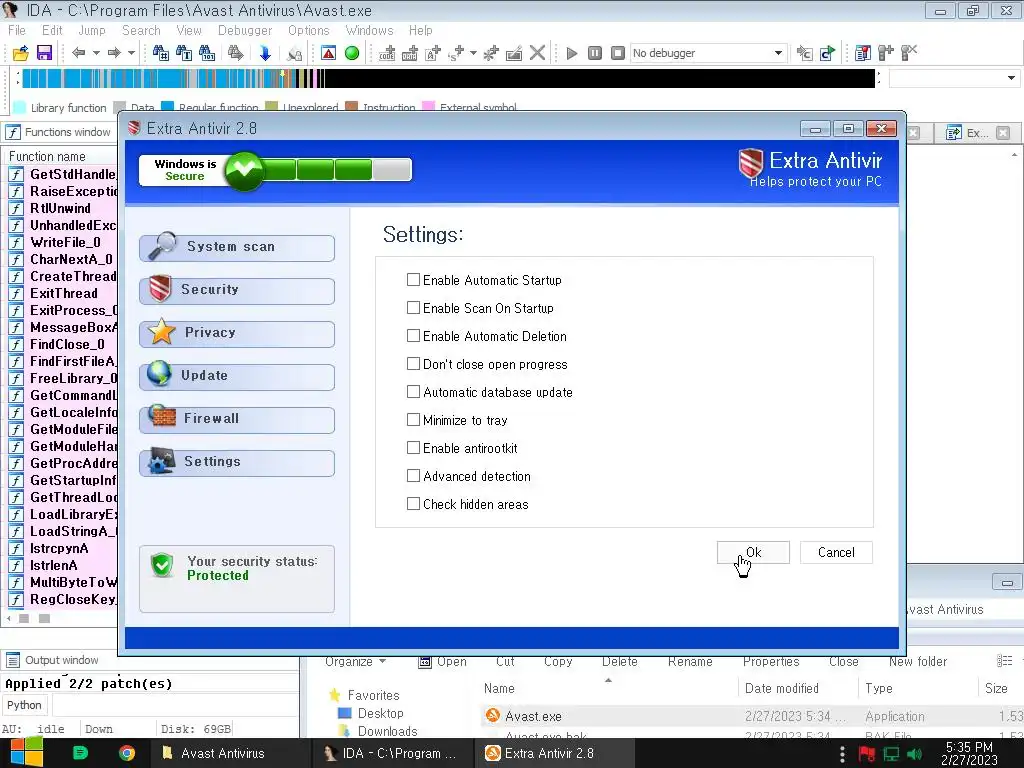Click the green check Windows is Secure icon
Screen dimensions: 1024x768
point(244,170)
